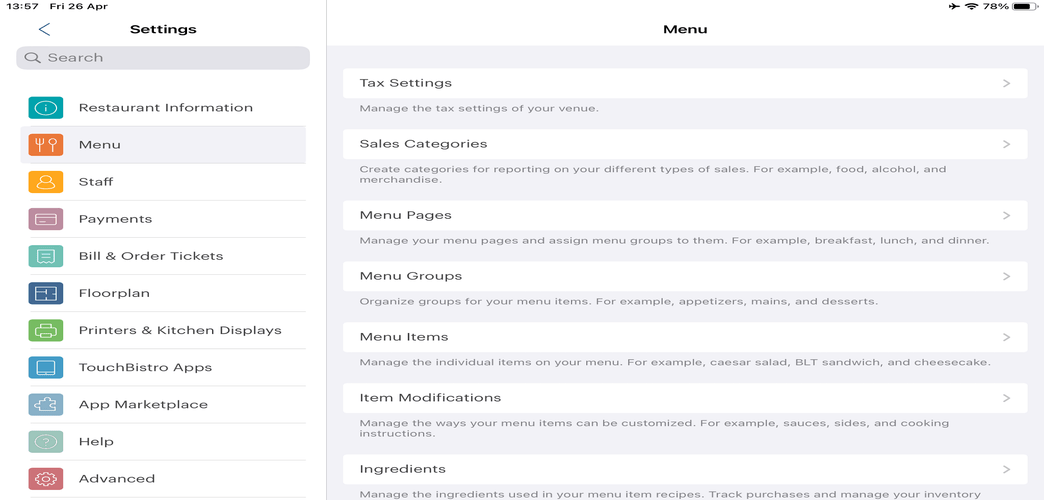Expand Item Modifications via its chevron
The height and width of the screenshot is (500, 1044).
[1006, 398]
